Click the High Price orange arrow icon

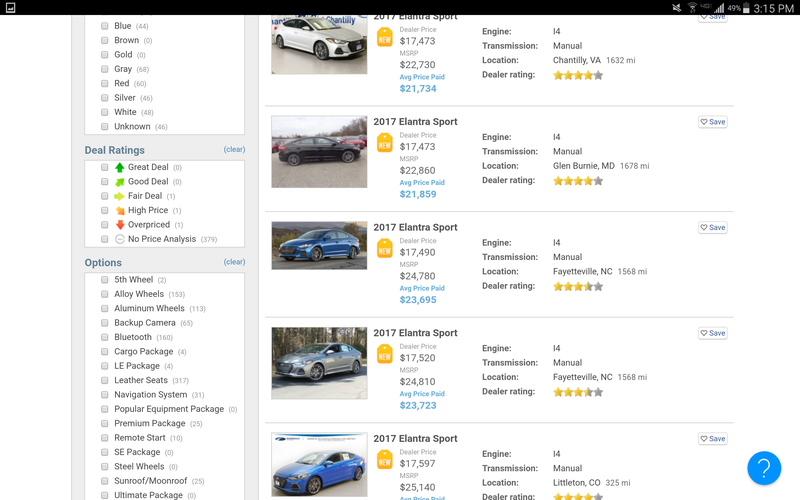(119, 210)
